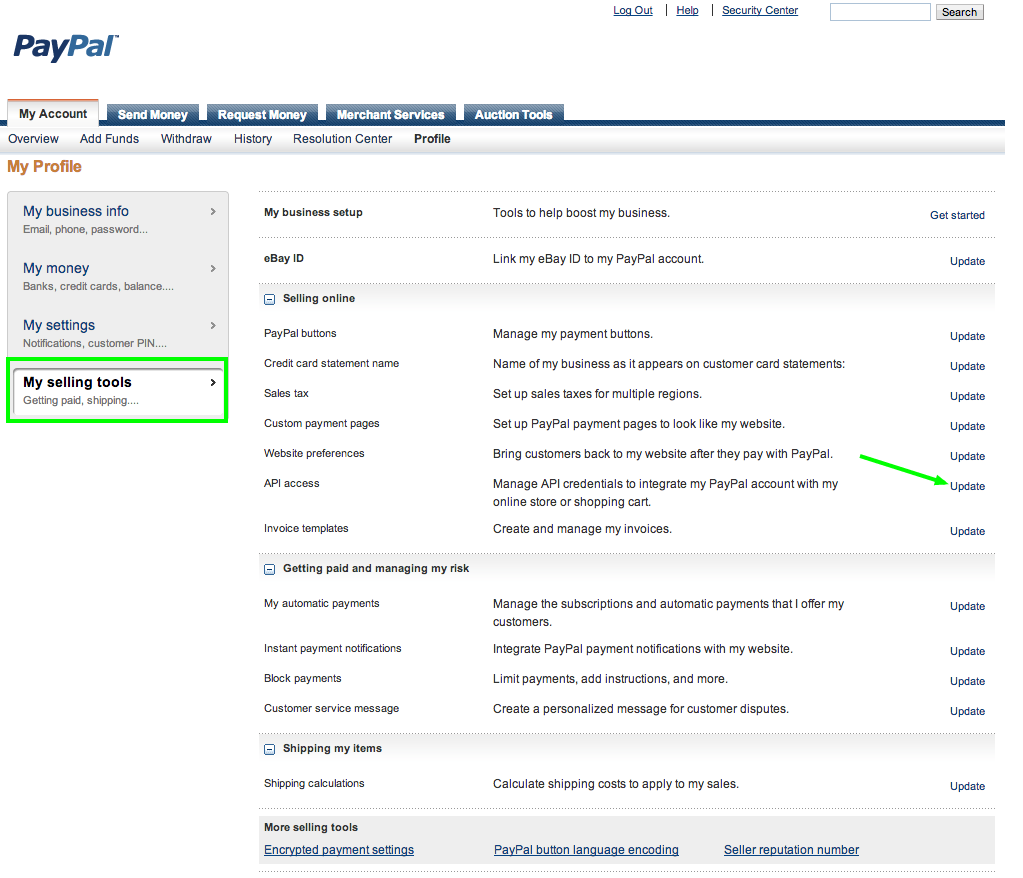Open Encrypted payment settings
The height and width of the screenshot is (878, 1023).
click(338, 849)
